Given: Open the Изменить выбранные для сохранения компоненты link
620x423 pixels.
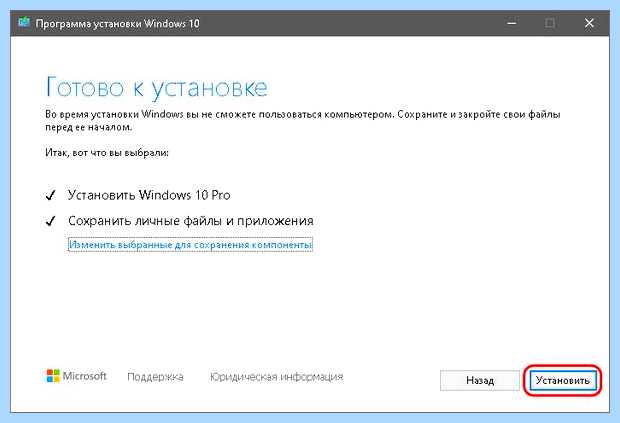Looking at the screenshot, I should pos(190,245).
